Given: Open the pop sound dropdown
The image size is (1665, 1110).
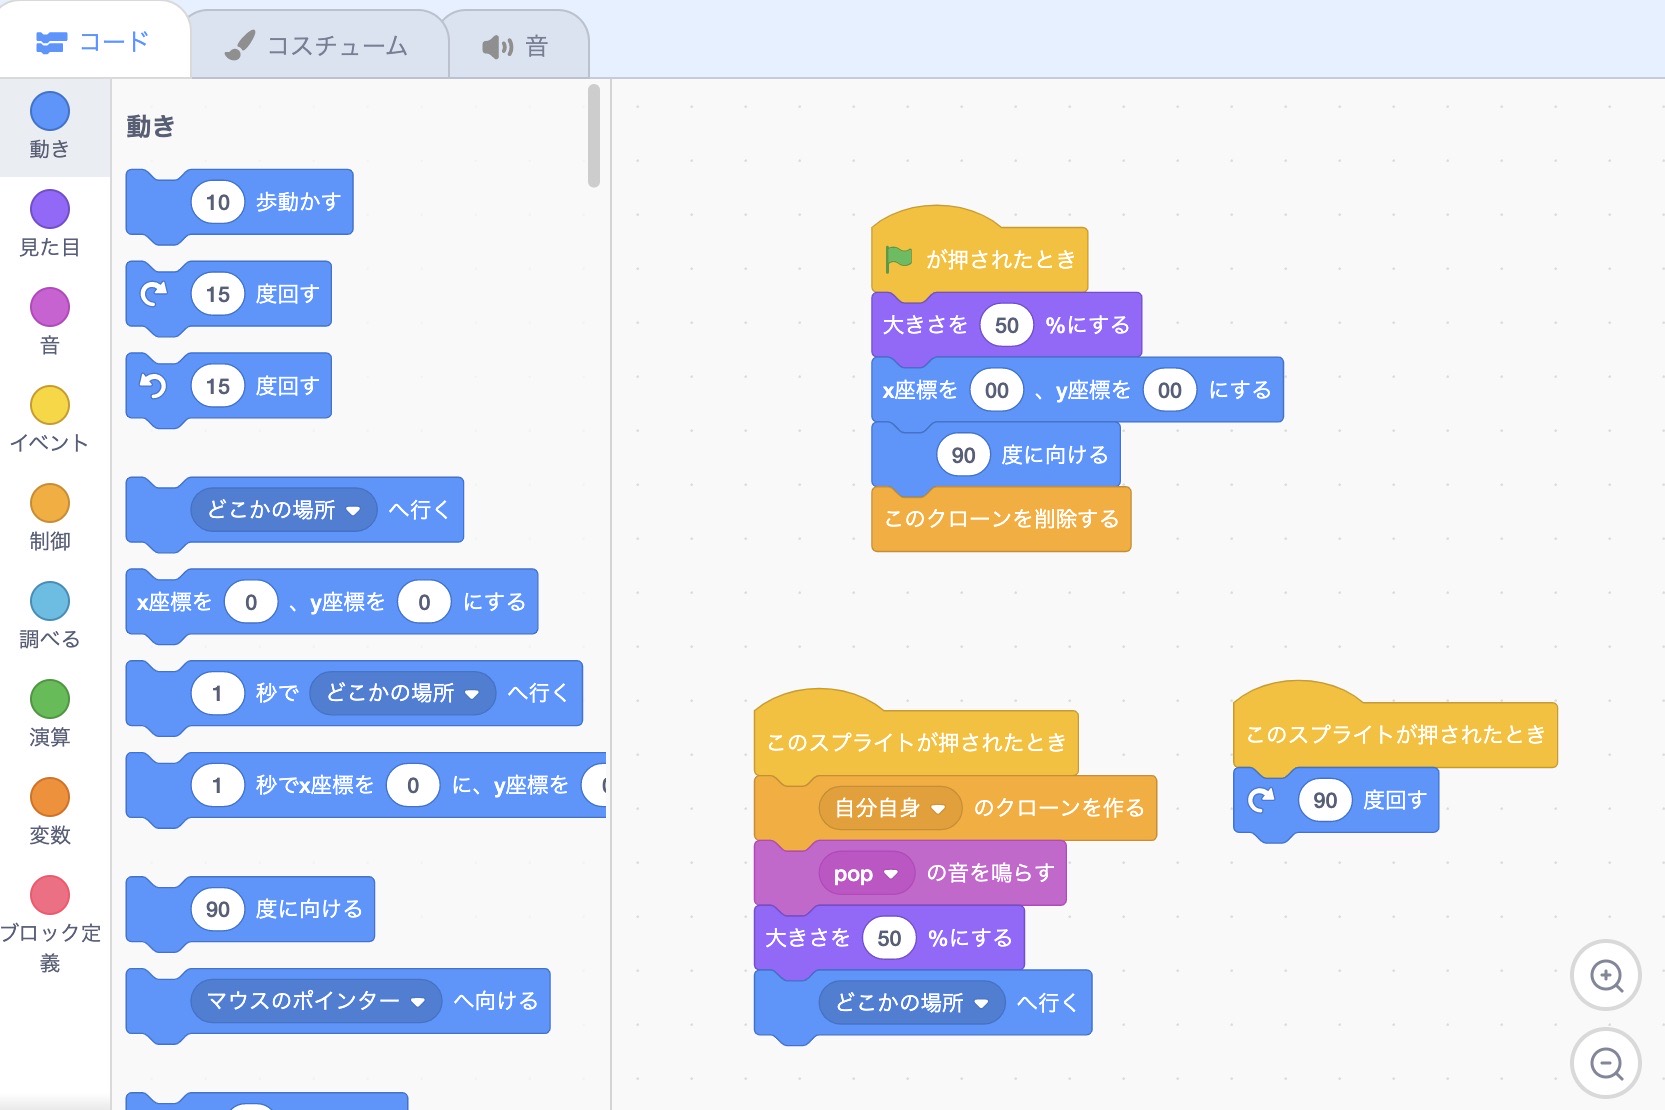Looking at the screenshot, I should (x=891, y=874).
